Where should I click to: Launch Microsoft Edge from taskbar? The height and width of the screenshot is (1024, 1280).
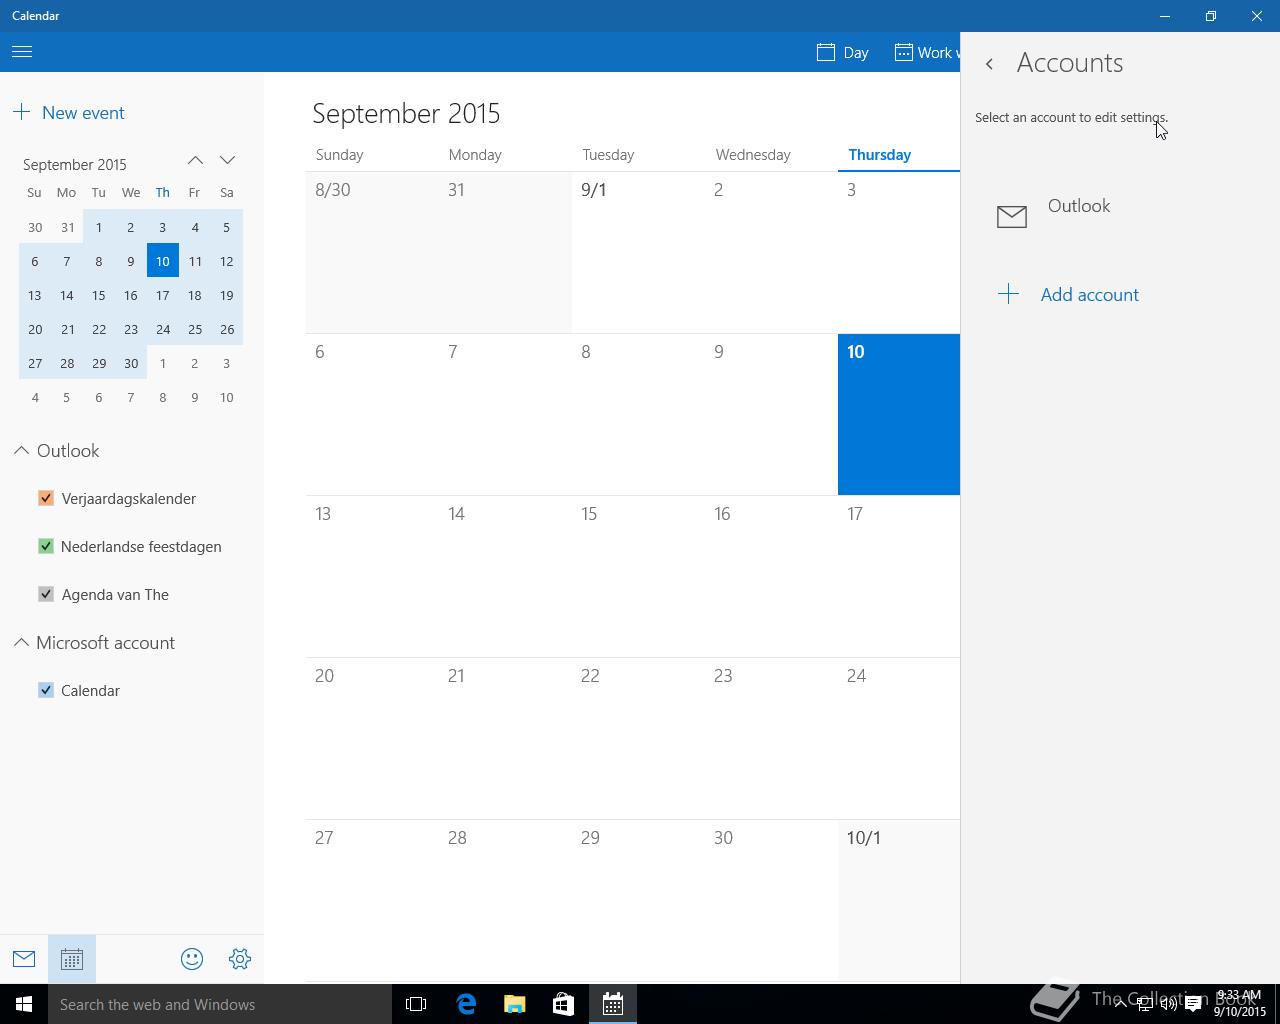click(466, 1004)
